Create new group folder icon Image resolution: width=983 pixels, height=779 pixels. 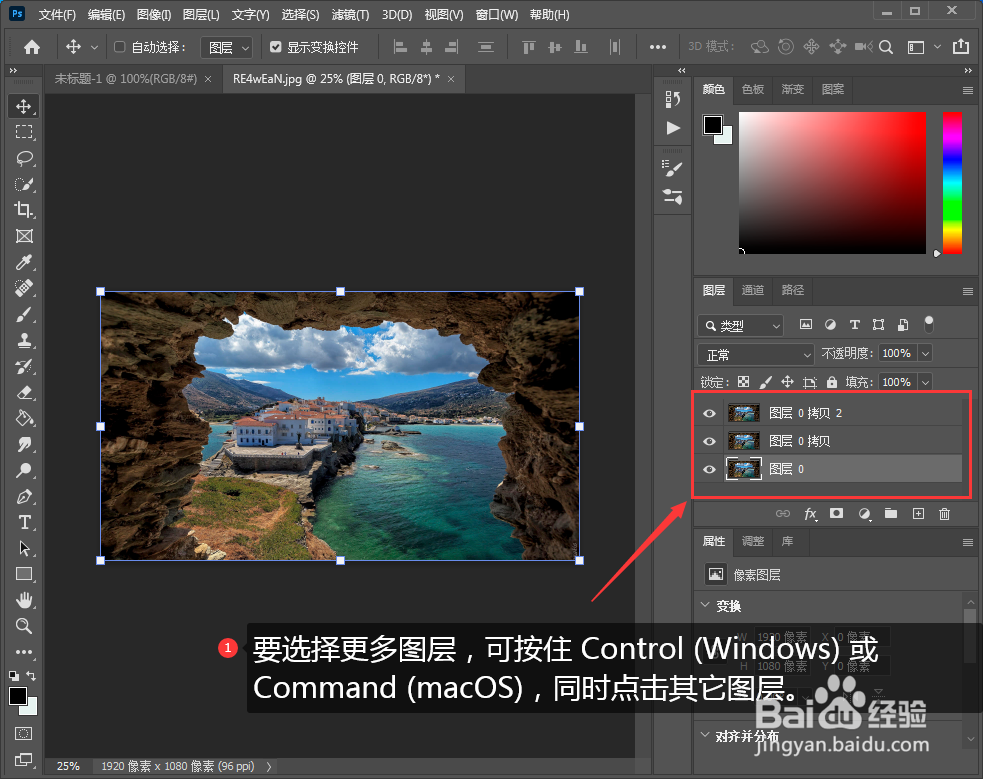[891, 513]
